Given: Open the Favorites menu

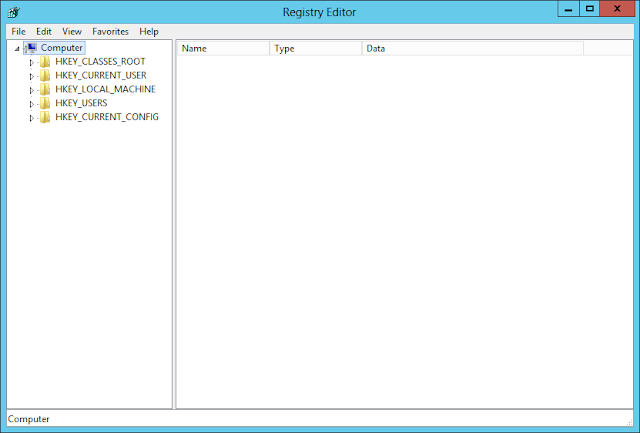Looking at the screenshot, I should coord(110,31).
